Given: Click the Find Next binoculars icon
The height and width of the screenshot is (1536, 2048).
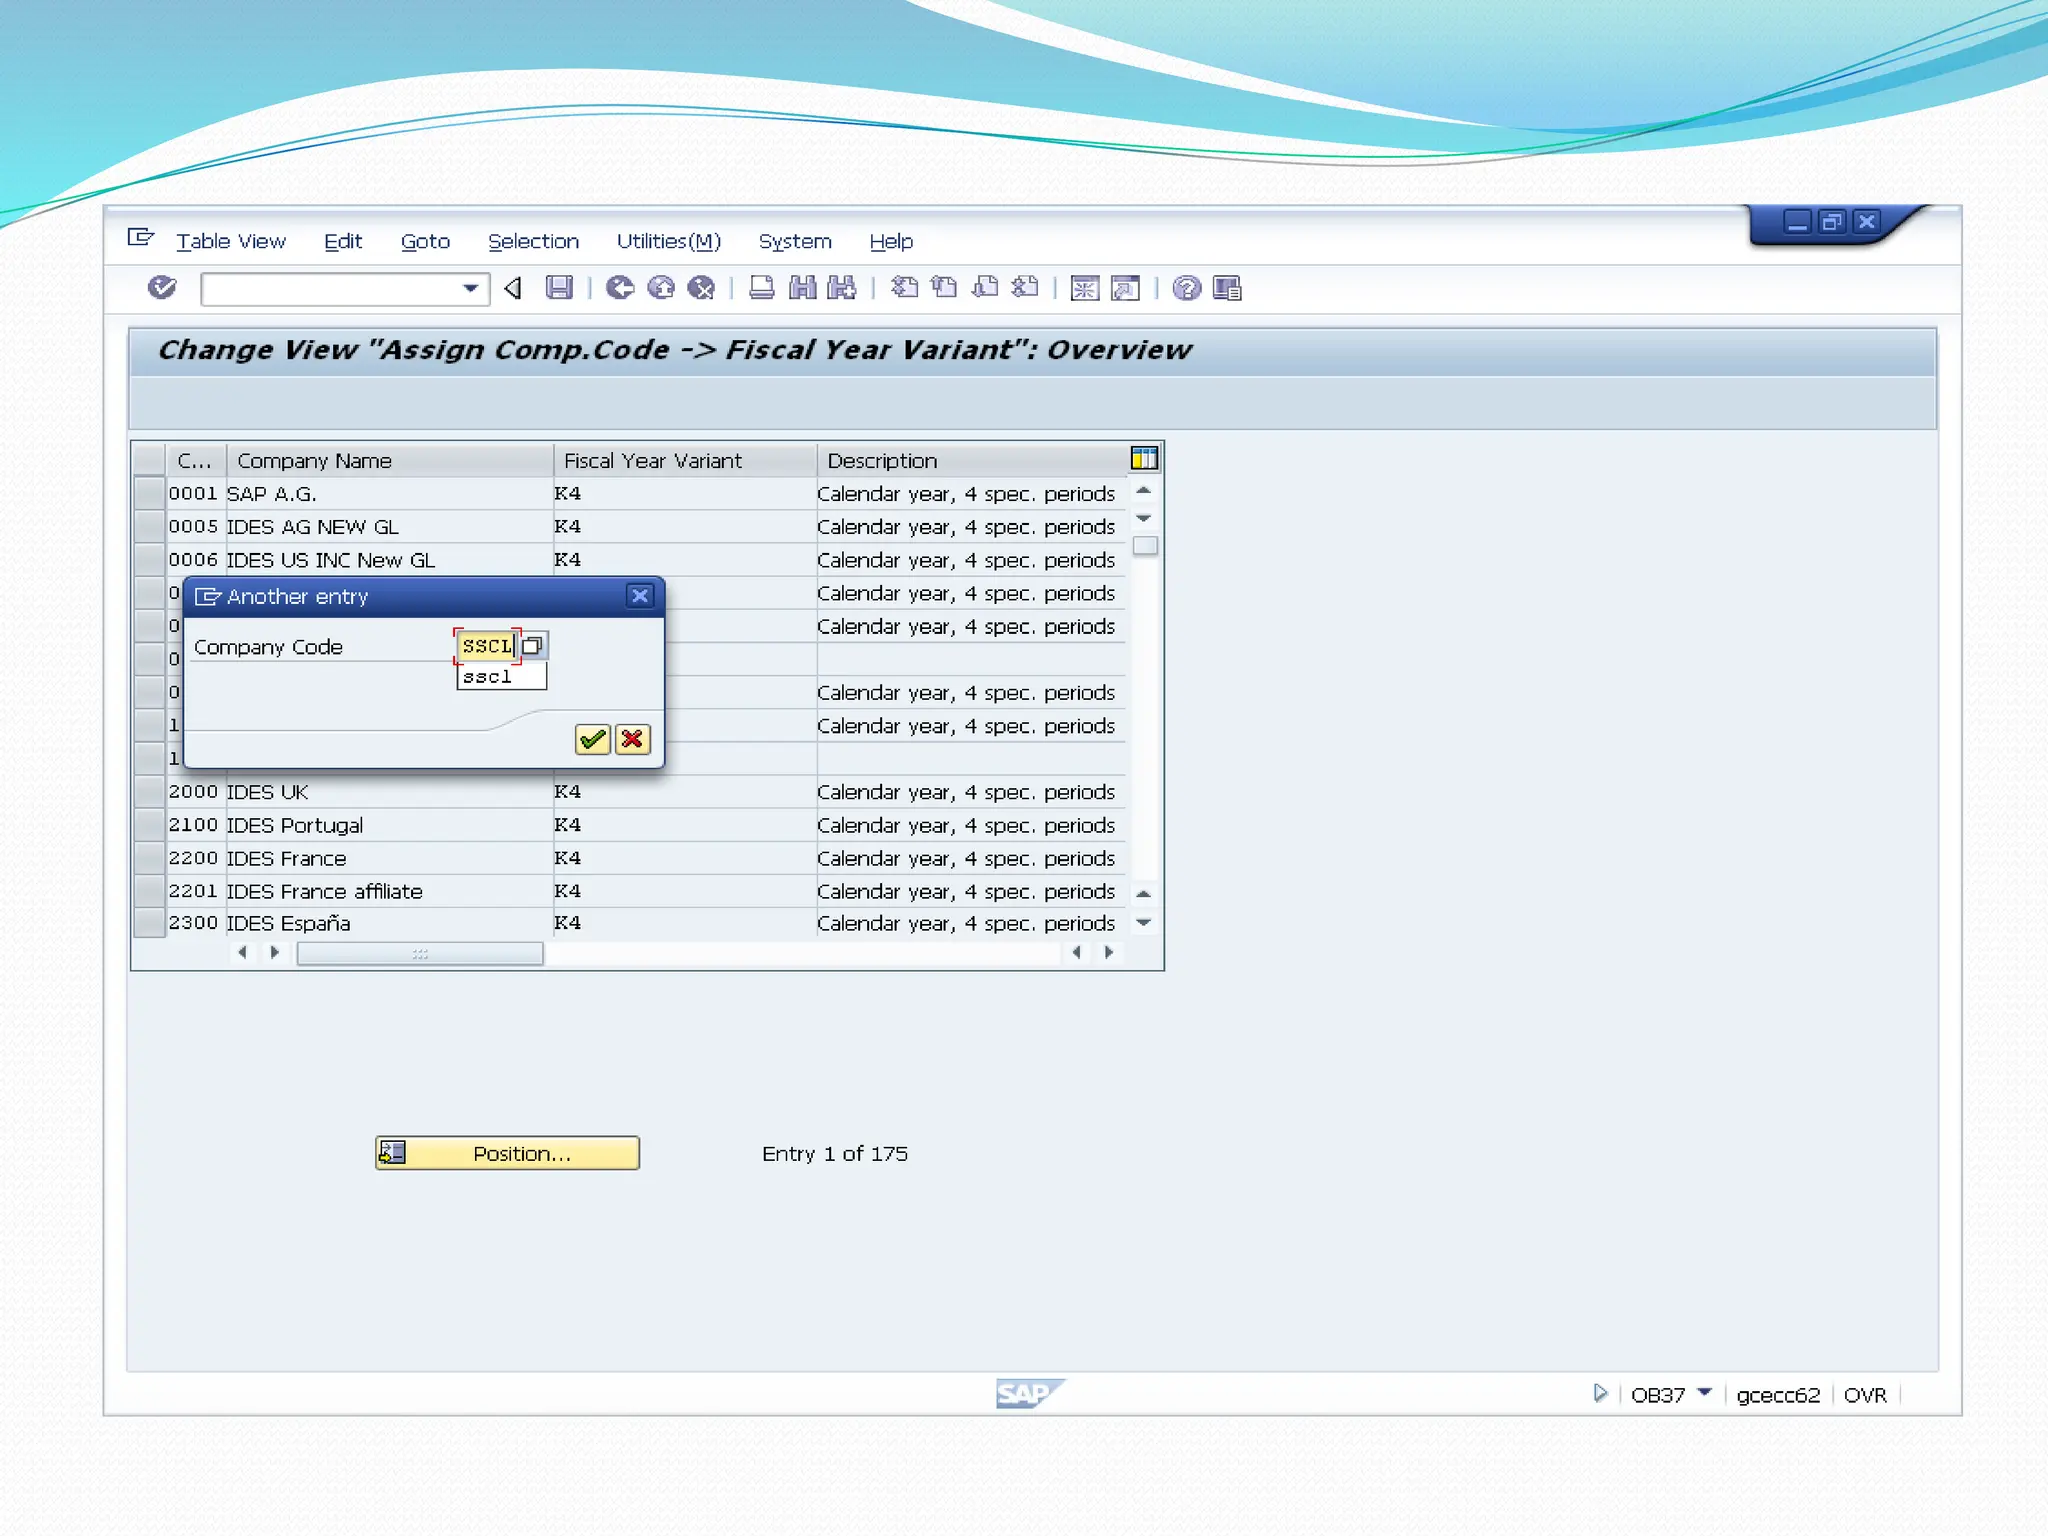Looking at the screenshot, I should click(842, 288).
